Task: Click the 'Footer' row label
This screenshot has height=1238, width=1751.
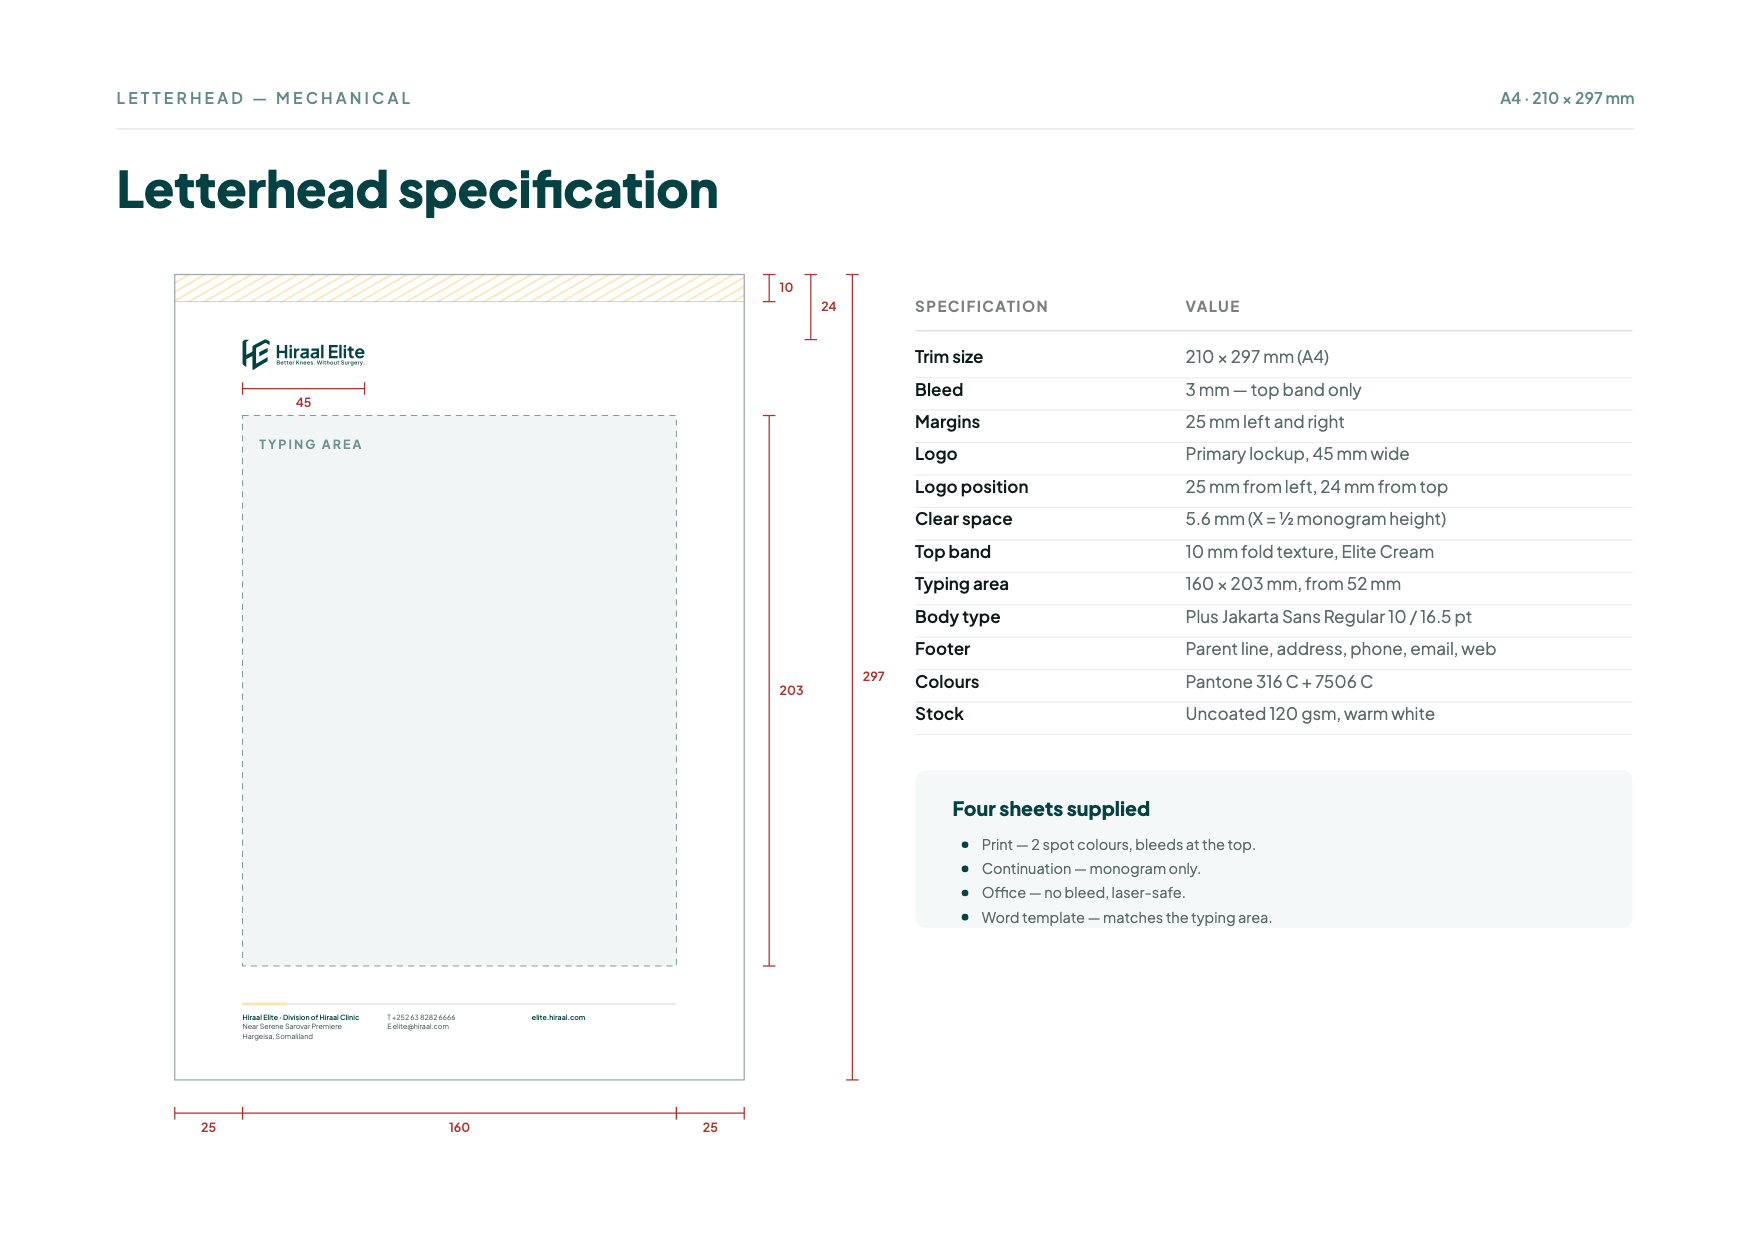Action: point(942,649)
